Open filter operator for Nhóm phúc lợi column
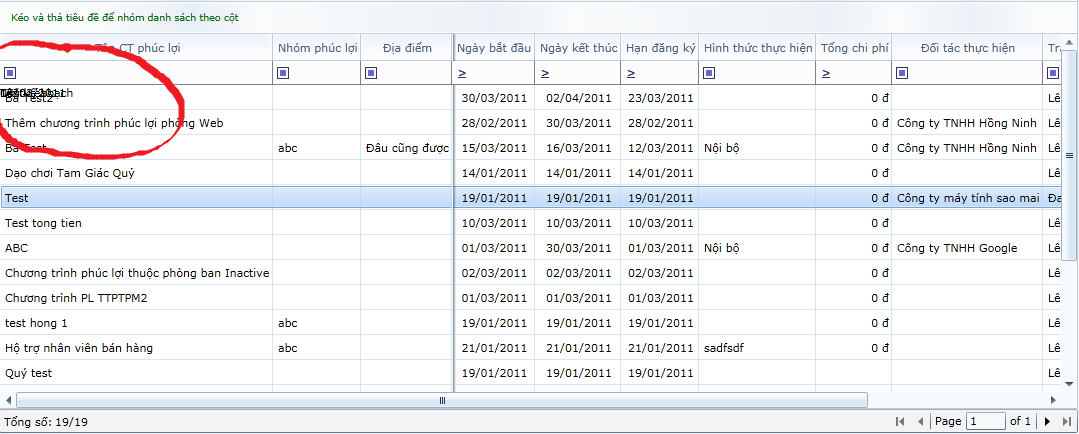Image resolution: width=1079 pixels, height=434 pixels. pyautogui.click(x=283, y=72)
